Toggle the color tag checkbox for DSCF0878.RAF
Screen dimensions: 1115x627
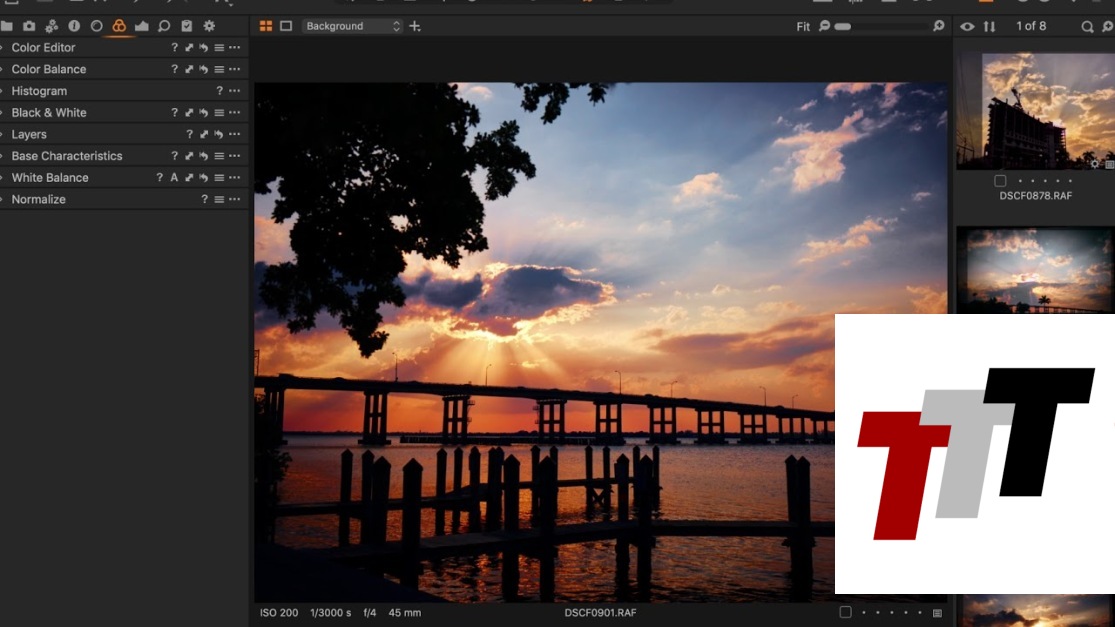(x=1000, y=181)
